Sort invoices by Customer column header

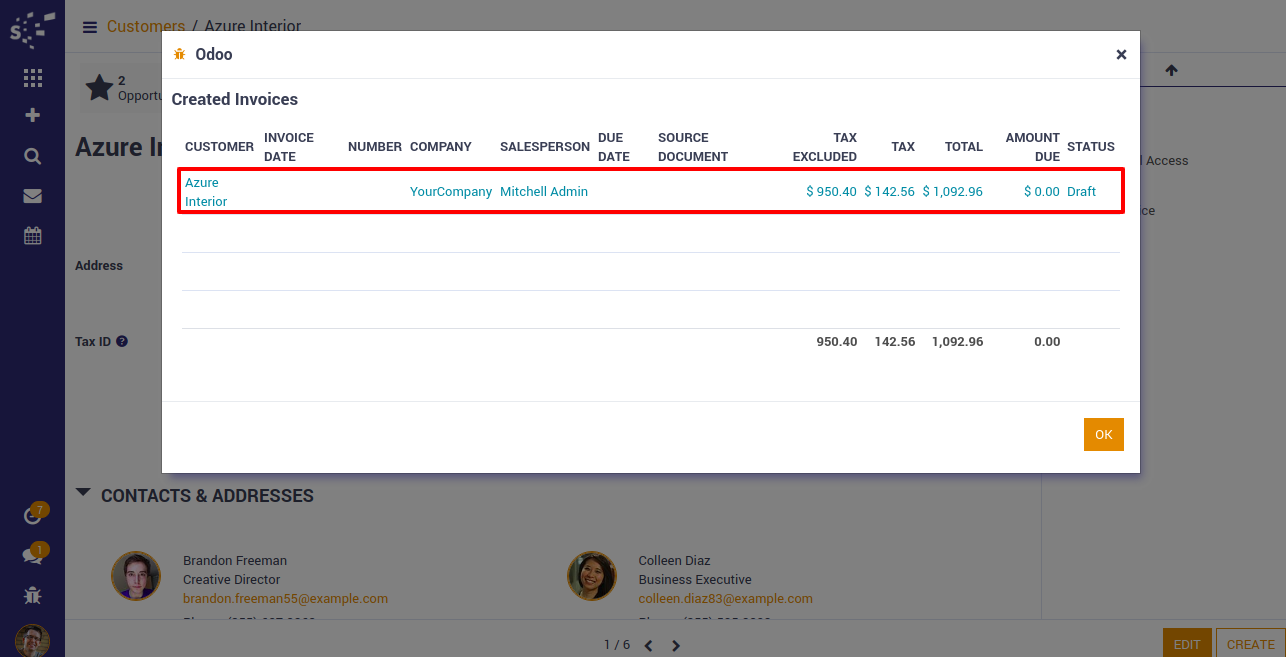(219, 147)
